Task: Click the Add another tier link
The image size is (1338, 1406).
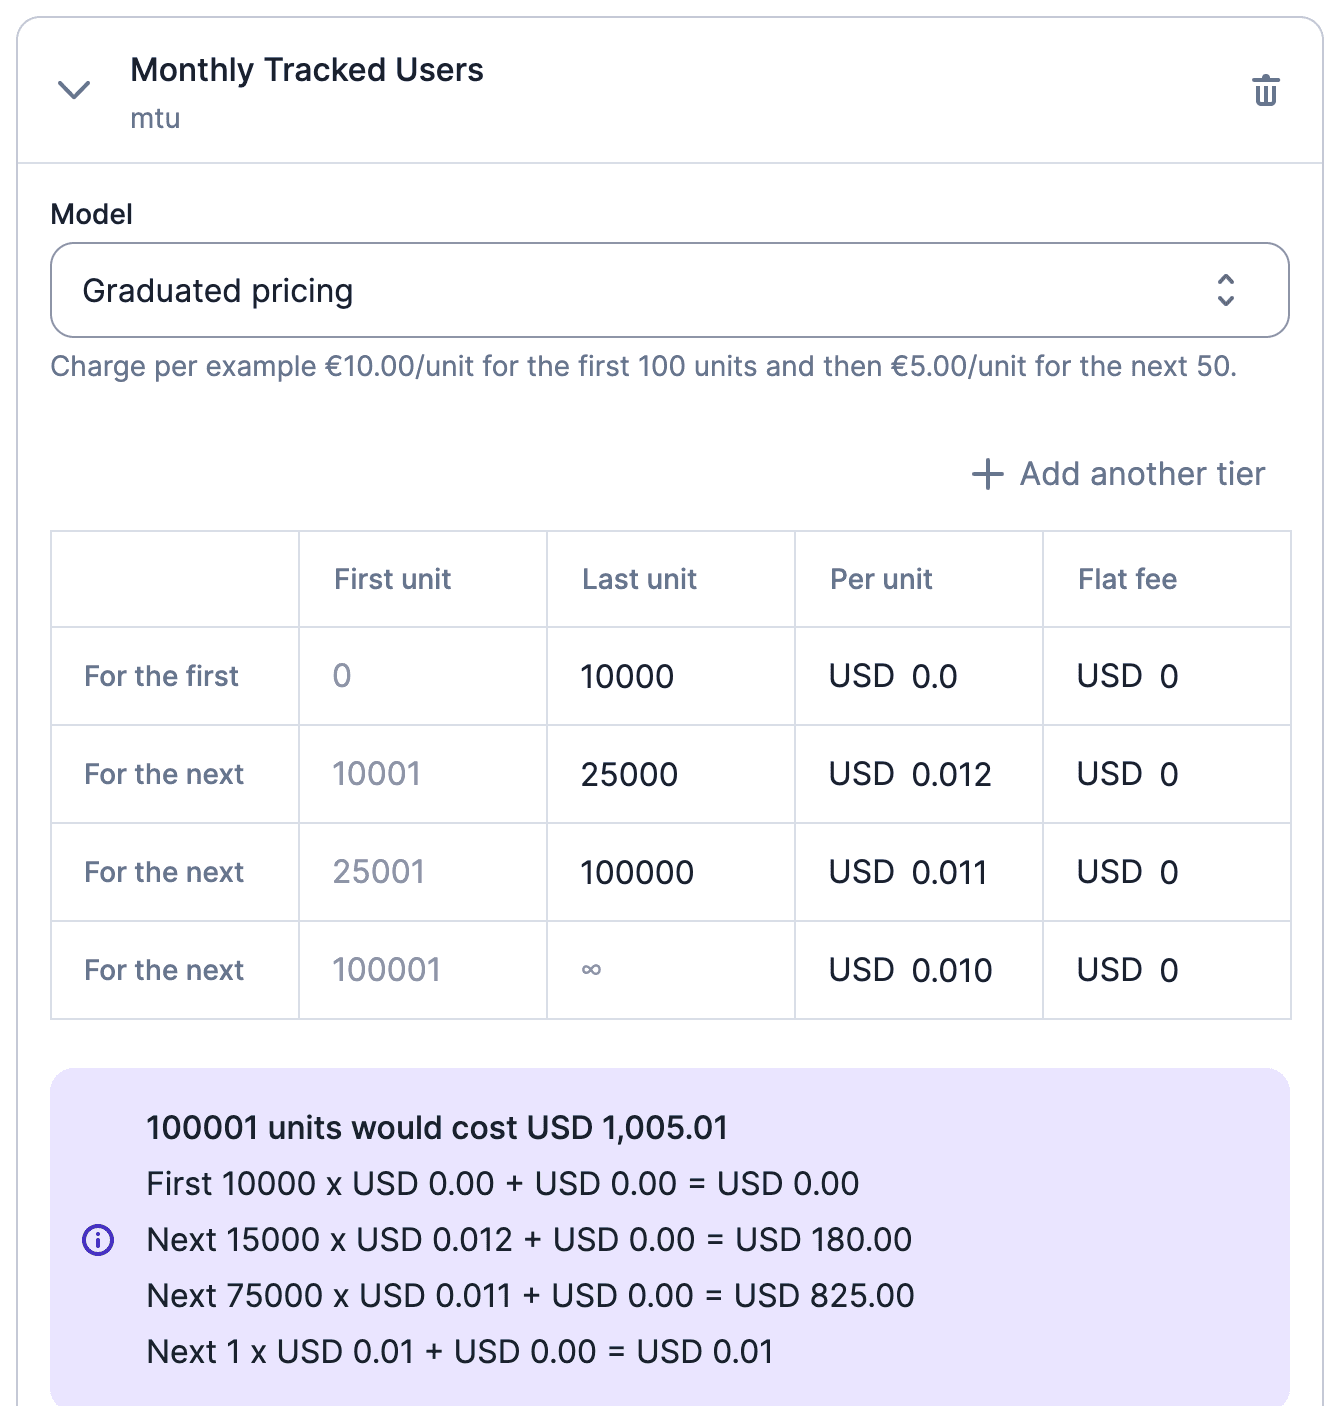Action: pos(1140,473)
